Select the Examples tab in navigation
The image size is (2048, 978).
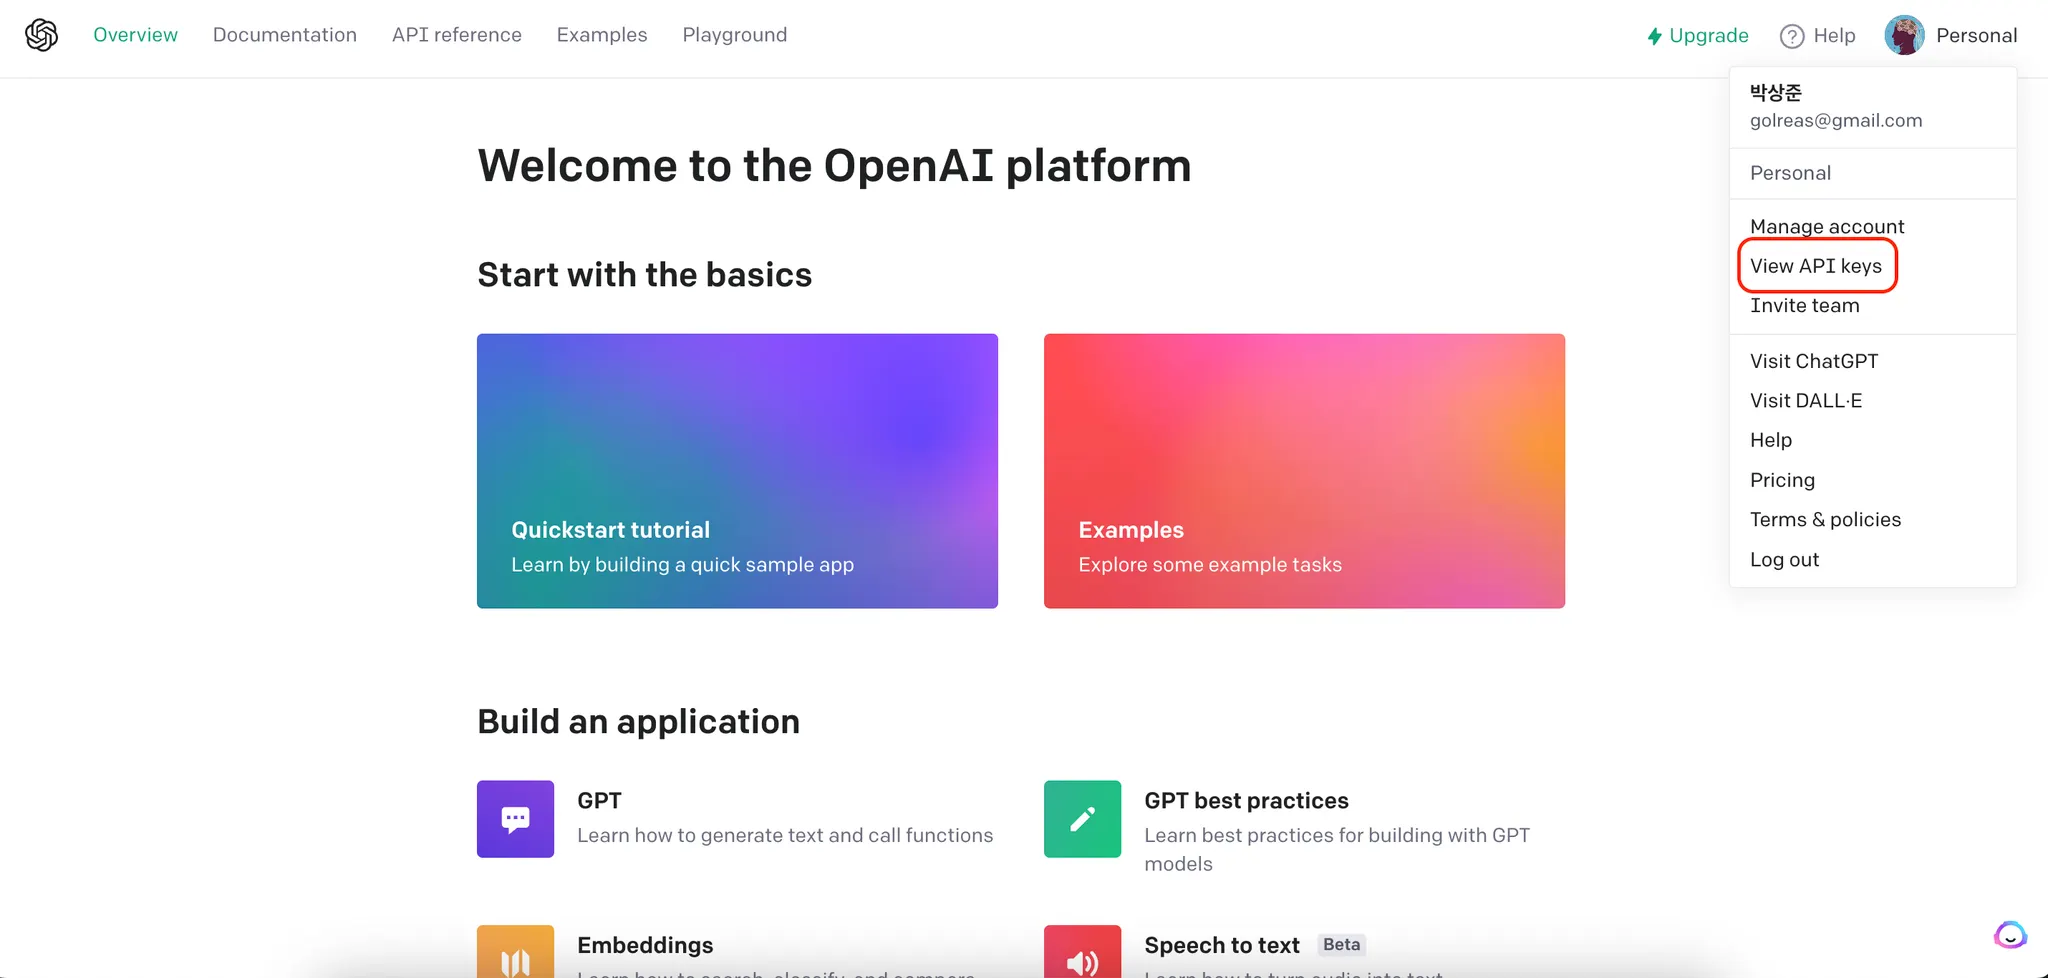[602, 35]
